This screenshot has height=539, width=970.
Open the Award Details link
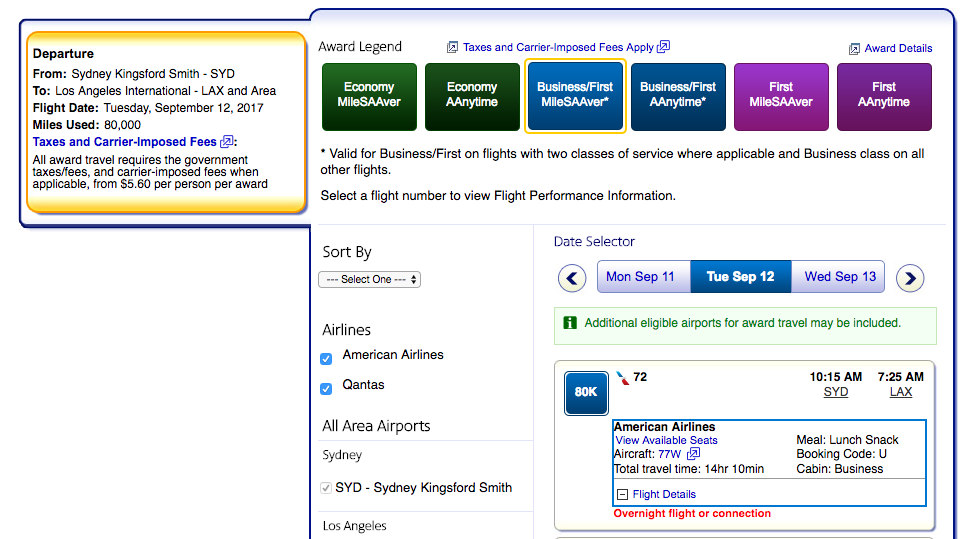[x=898, y=48]
